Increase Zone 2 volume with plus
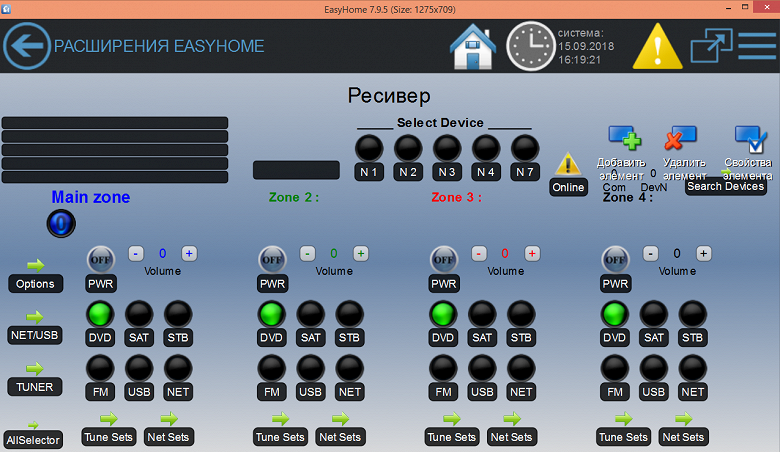 (361, 254)
